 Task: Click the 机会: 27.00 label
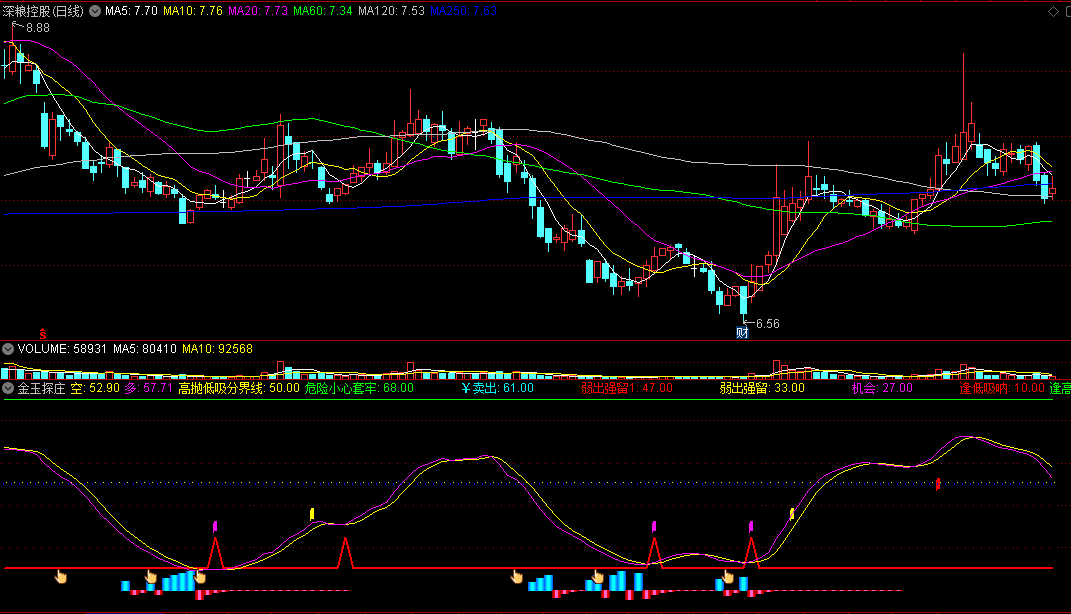pos(882,388)
